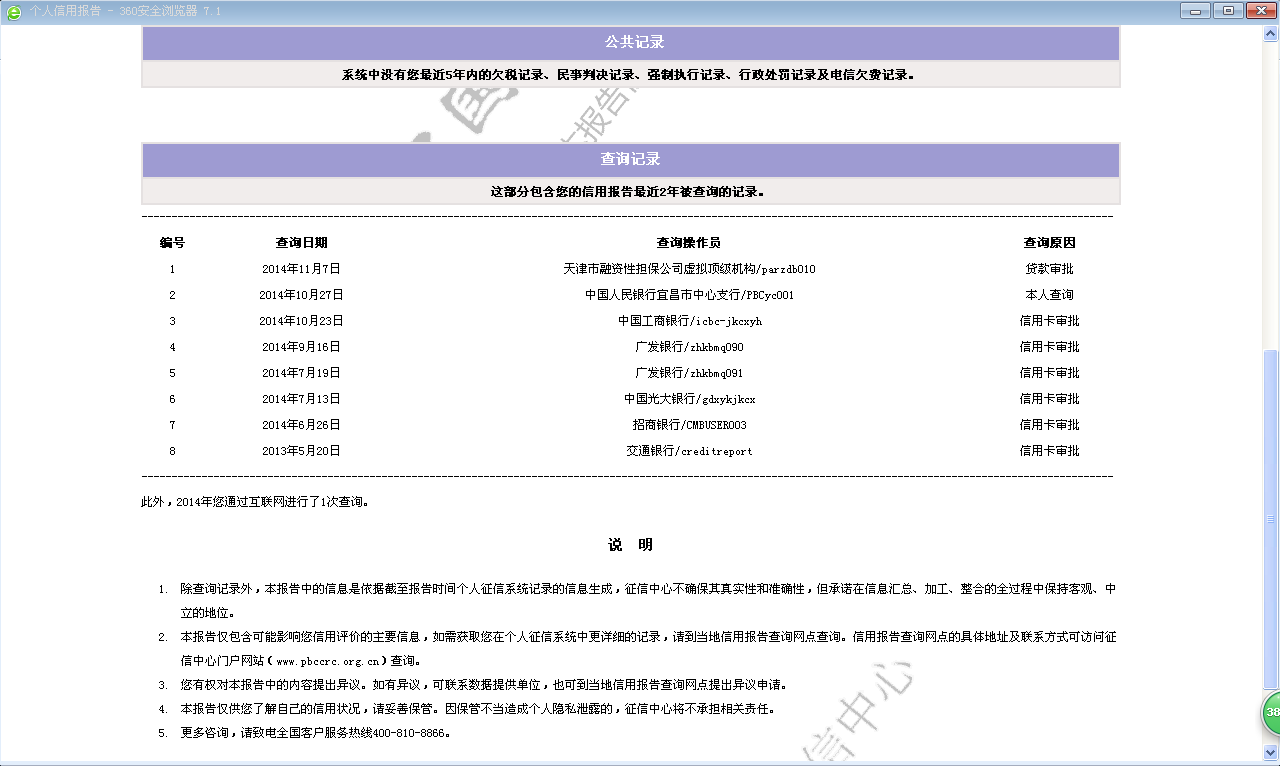The image size is (1280, 766).
Task: Select the date 2014年9月16日
Action: coord(301,347)
